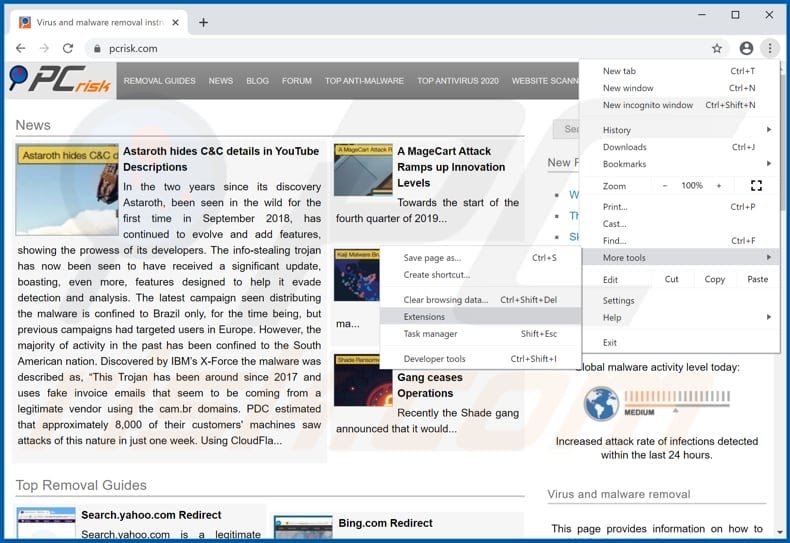Click Cut in the Edit row
The image size is (790, 543).
(x=671, y=279)
